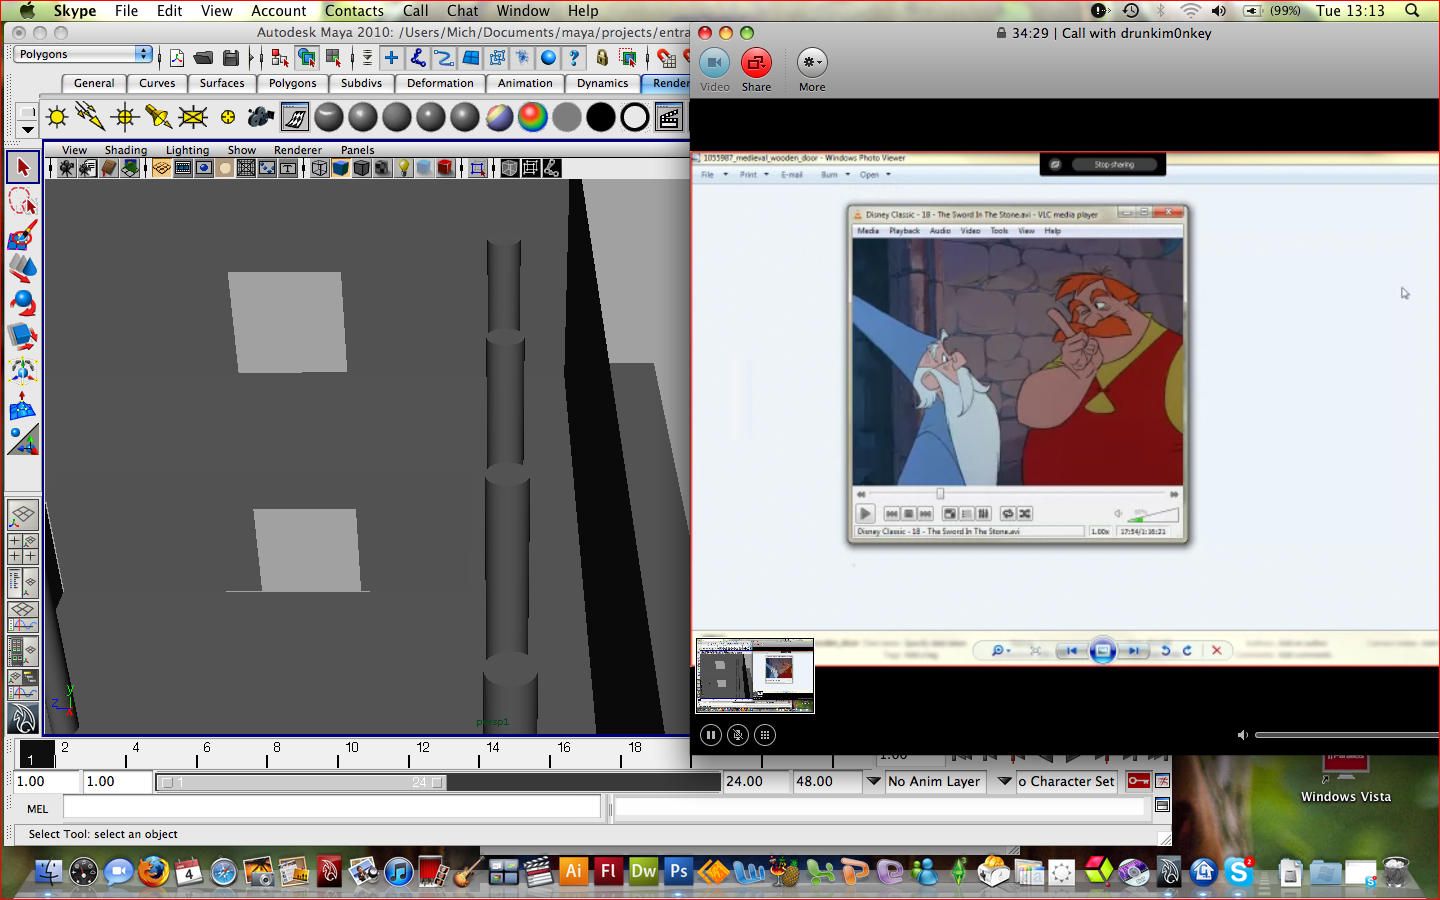Viewport: 1440px width, 900px height.
Task: Mute microphone in the Skype call
Action: (x=737, y=735)
